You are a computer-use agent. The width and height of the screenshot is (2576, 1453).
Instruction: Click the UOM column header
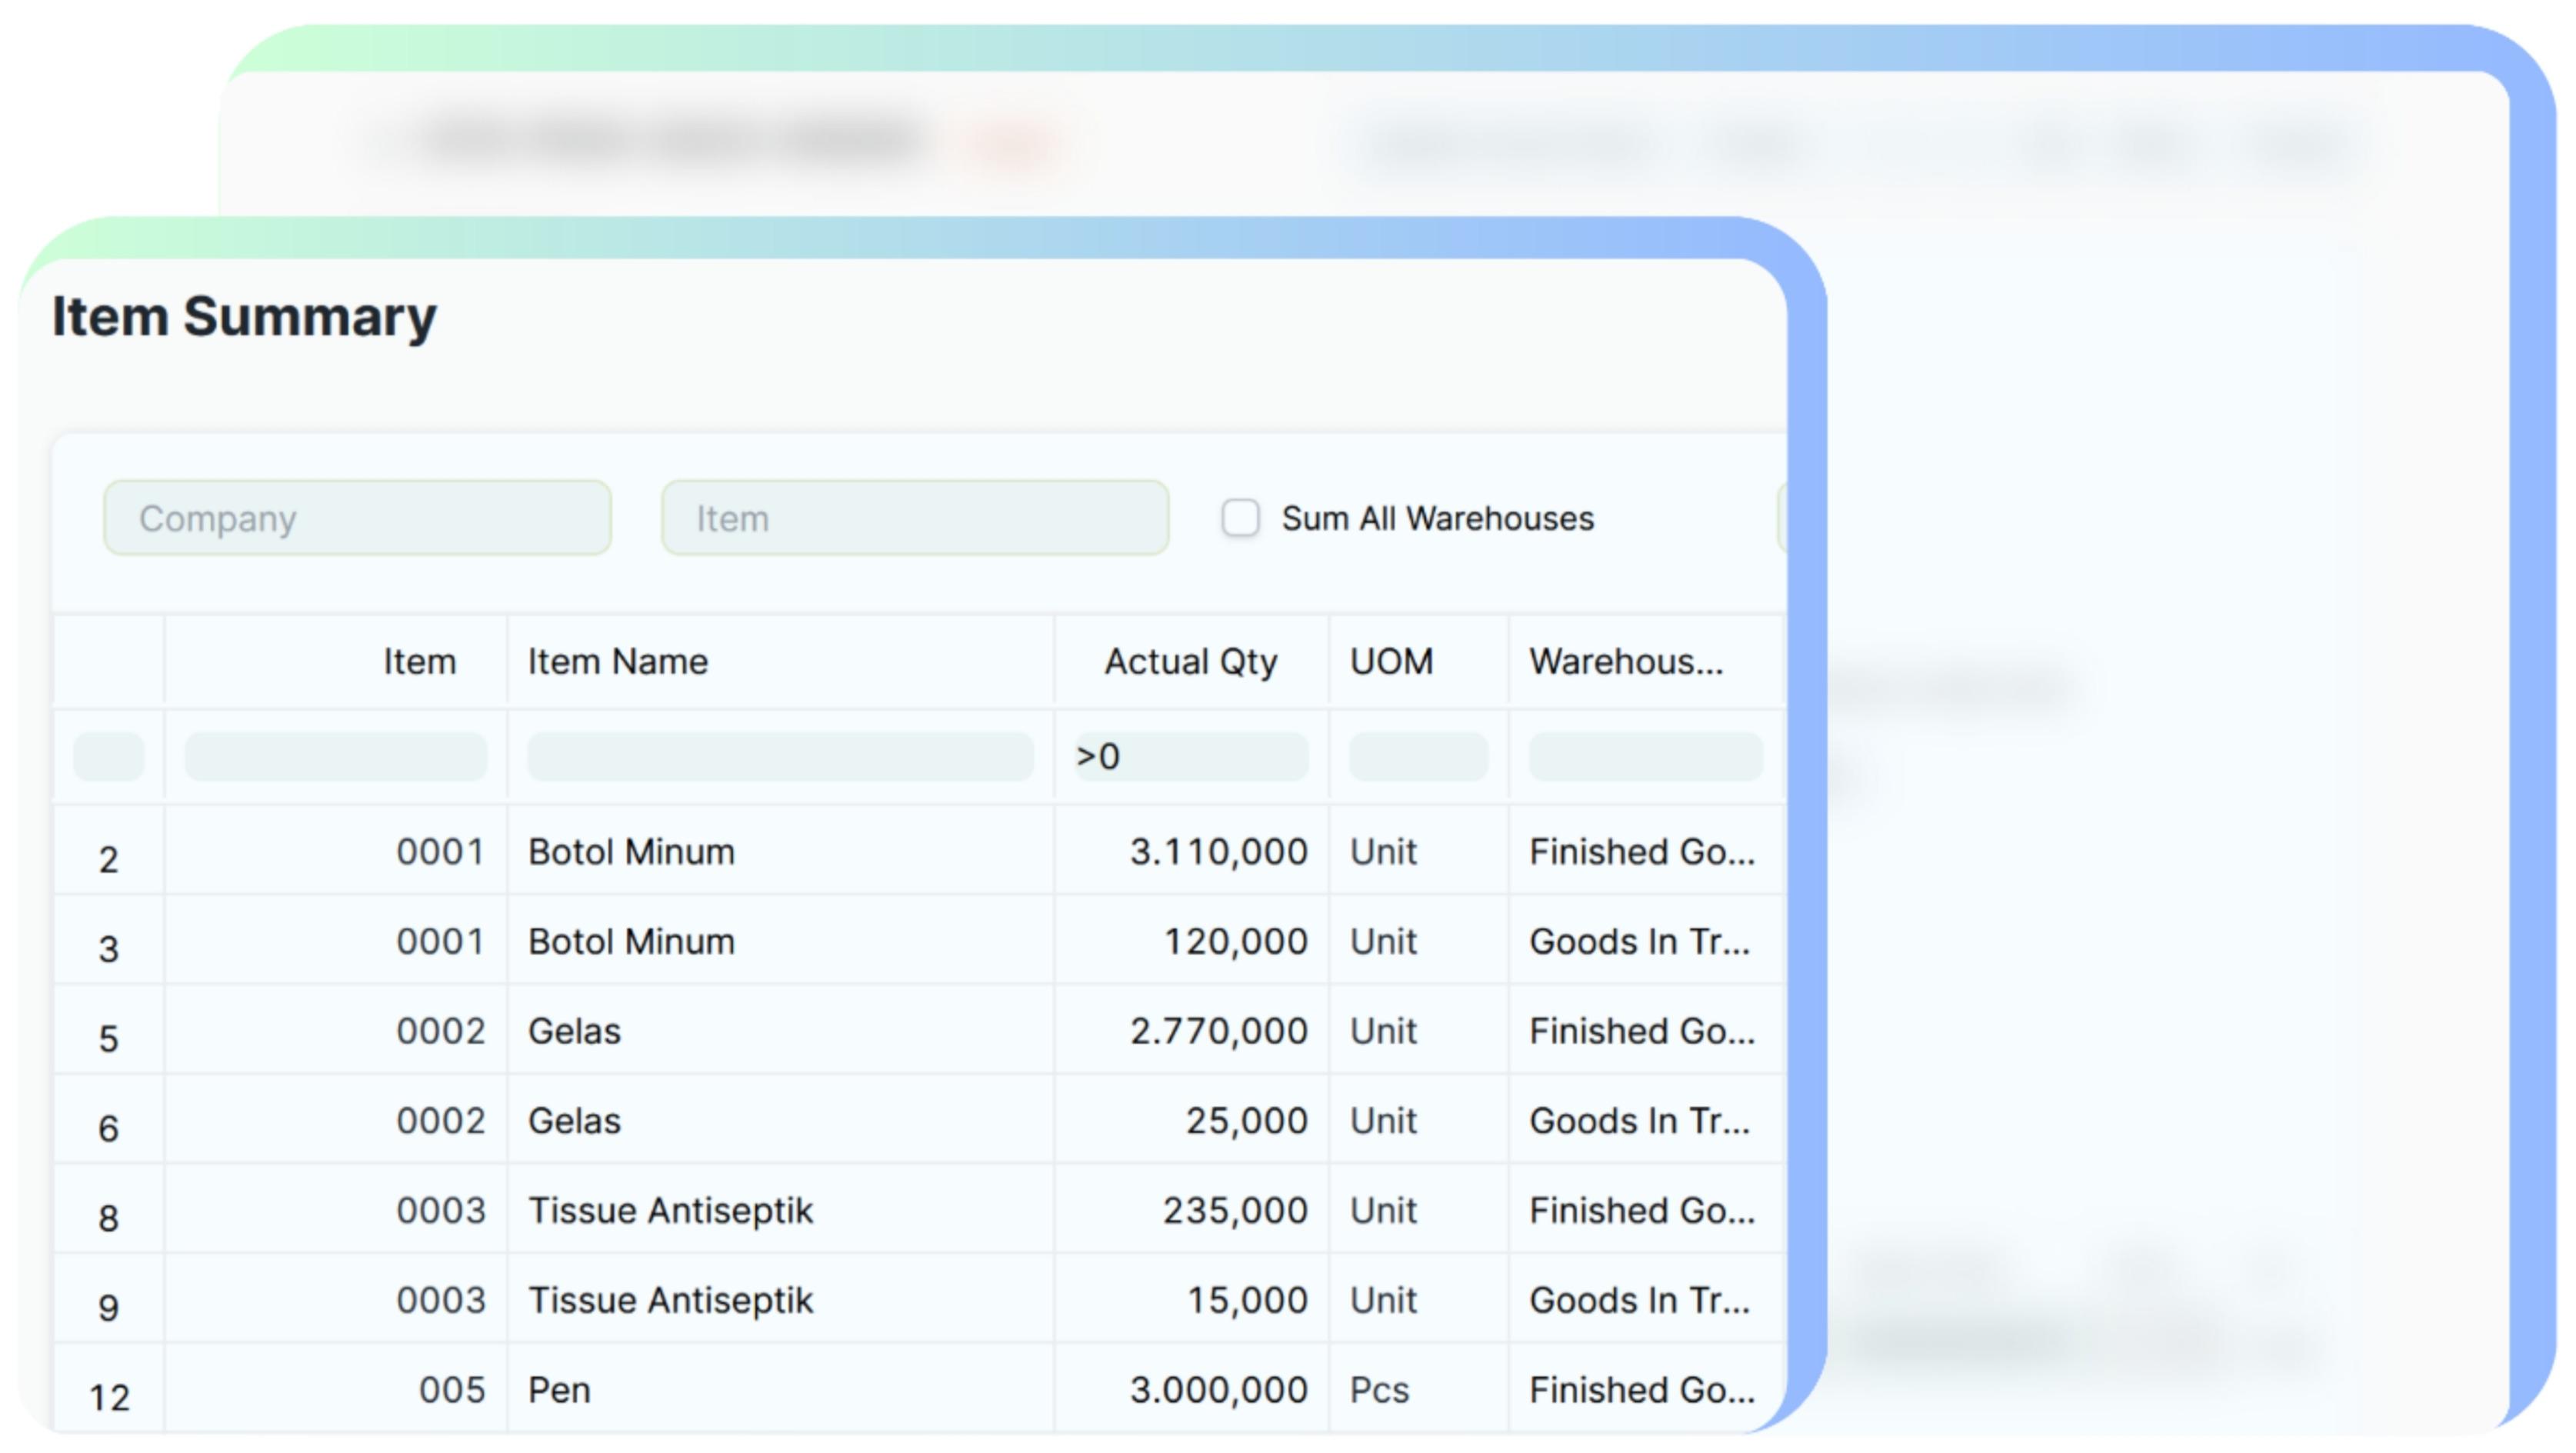[1391, 661]
